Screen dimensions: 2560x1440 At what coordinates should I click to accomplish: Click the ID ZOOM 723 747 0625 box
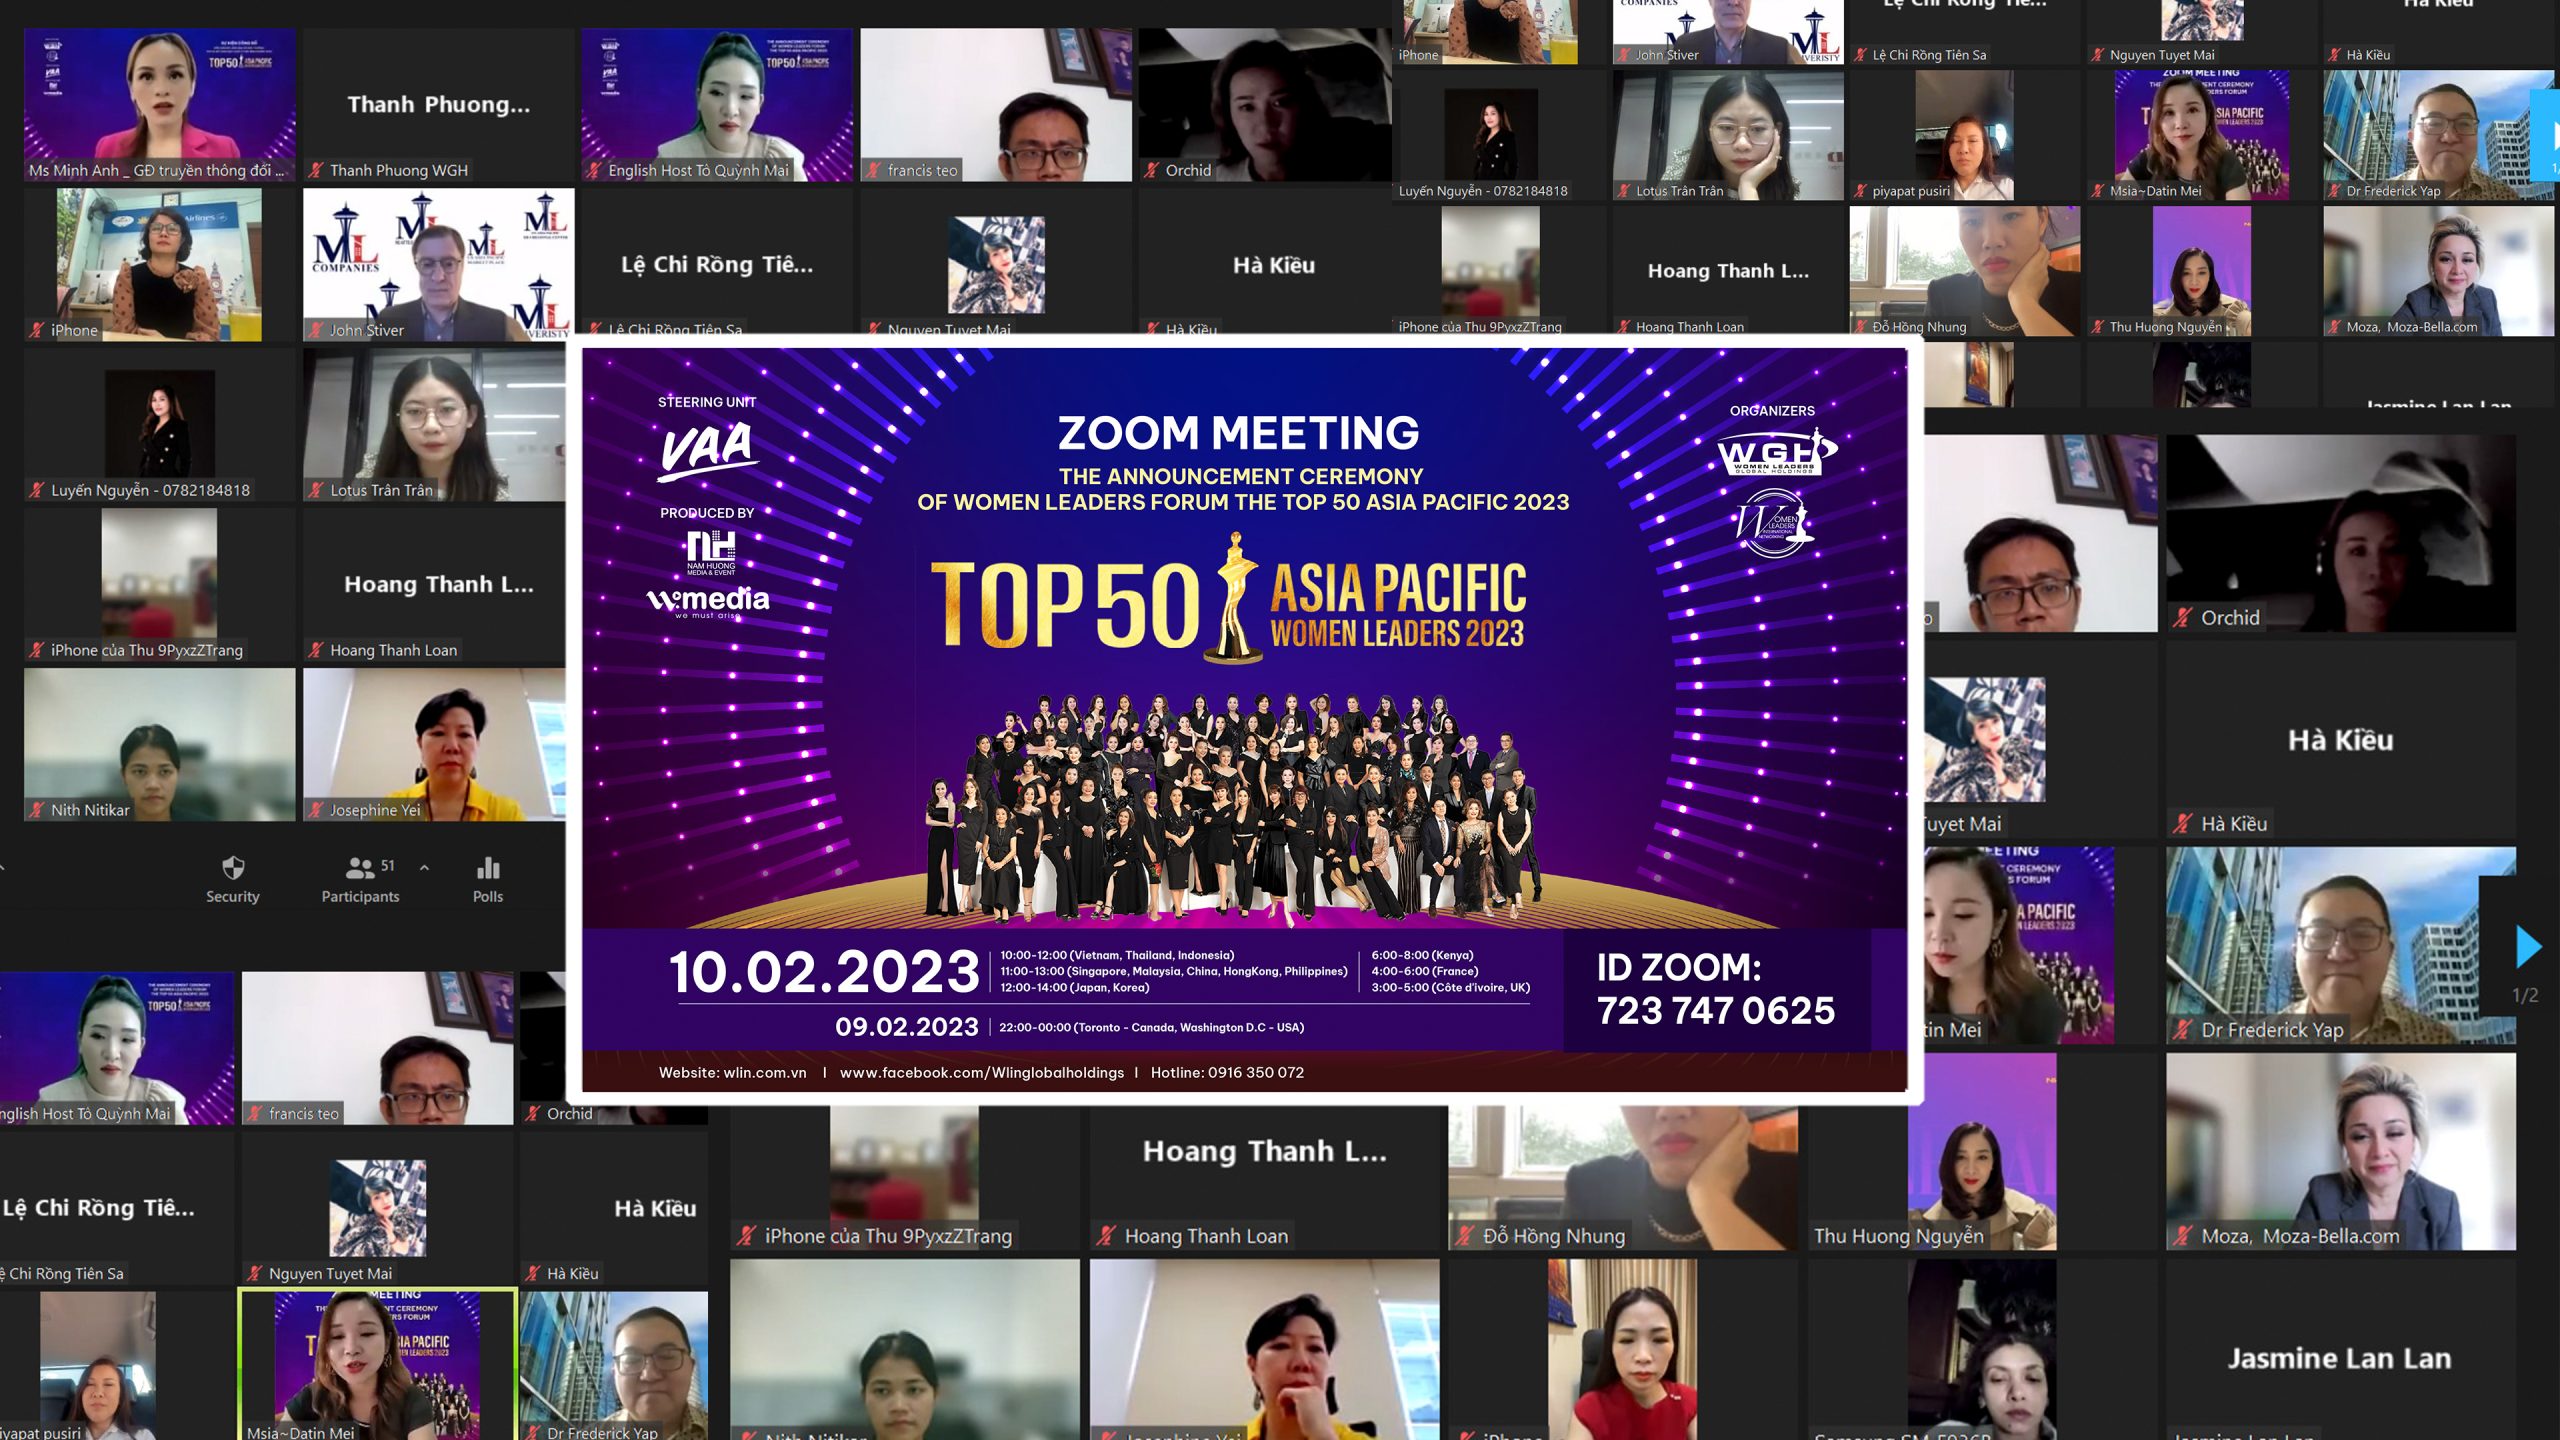[1716, 989]
